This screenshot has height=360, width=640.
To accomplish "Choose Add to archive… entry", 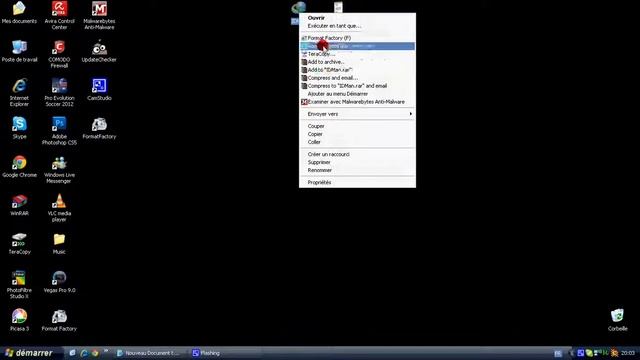I will coord(357,62).
